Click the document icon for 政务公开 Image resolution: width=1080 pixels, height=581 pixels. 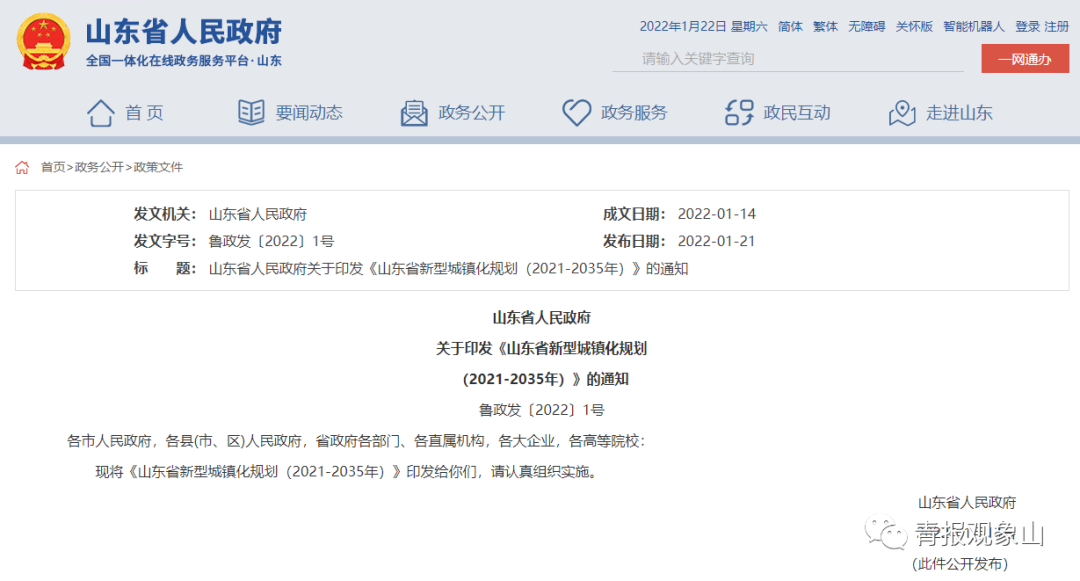[414, 113]
